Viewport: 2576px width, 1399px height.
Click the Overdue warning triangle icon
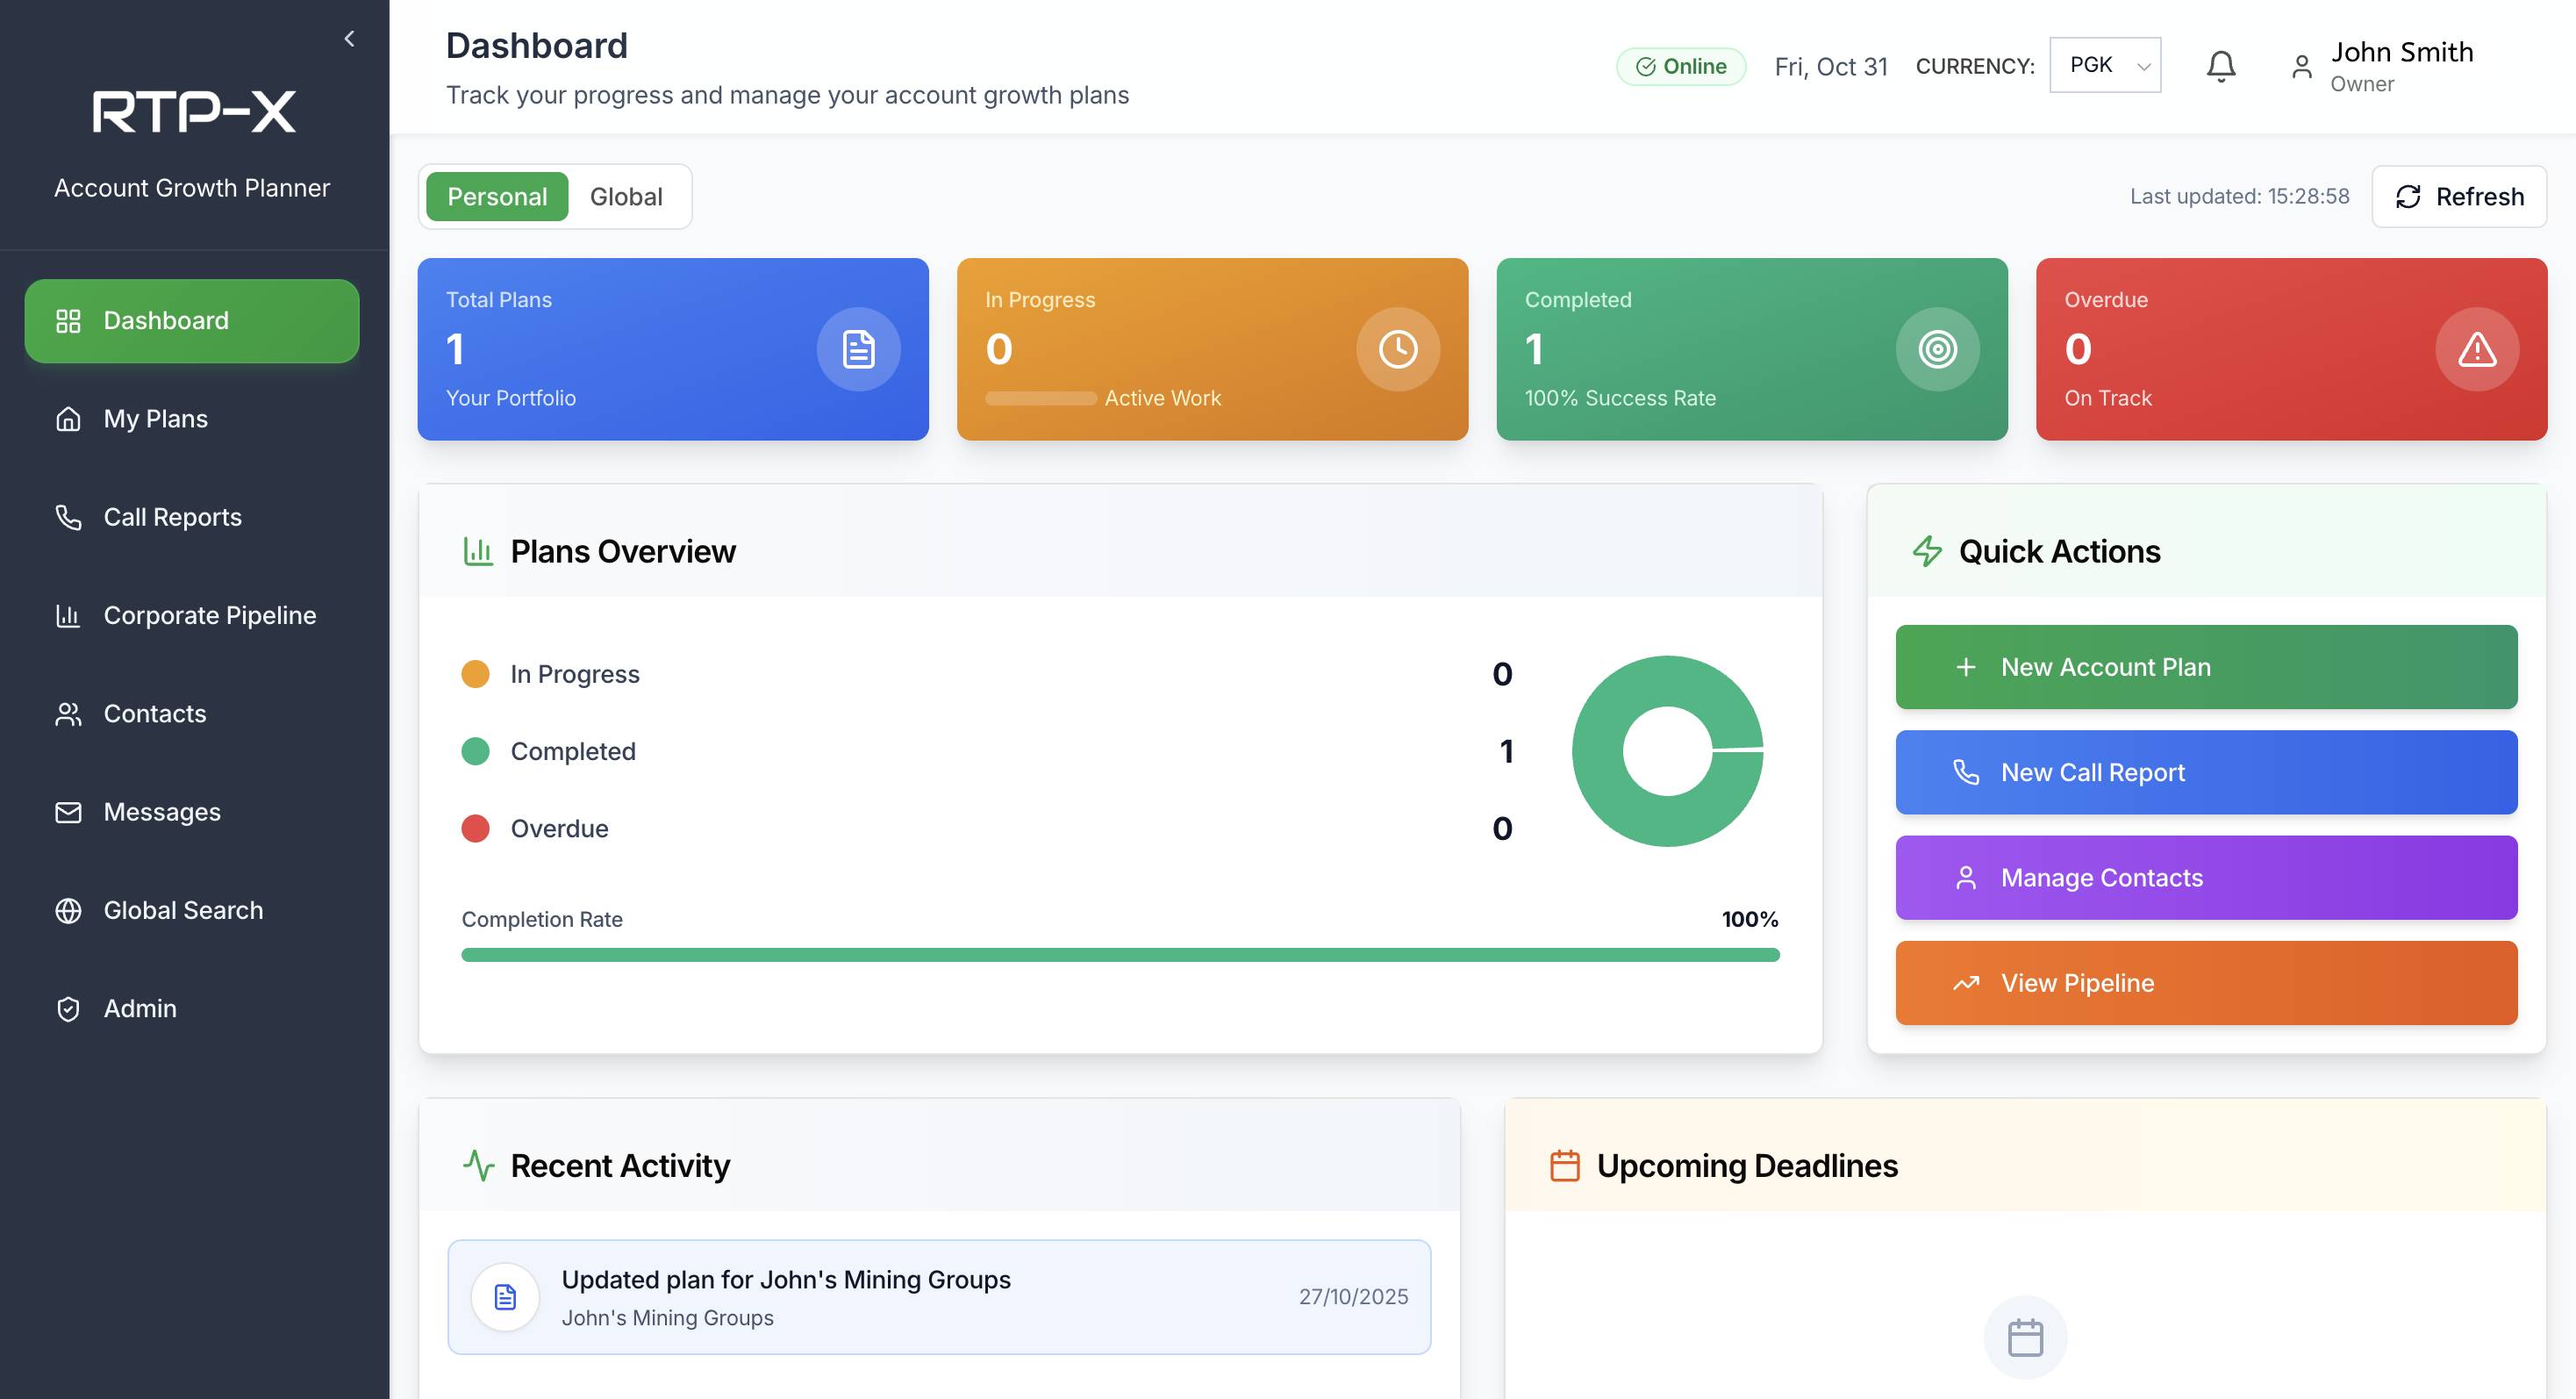(x=2476, y=349)
